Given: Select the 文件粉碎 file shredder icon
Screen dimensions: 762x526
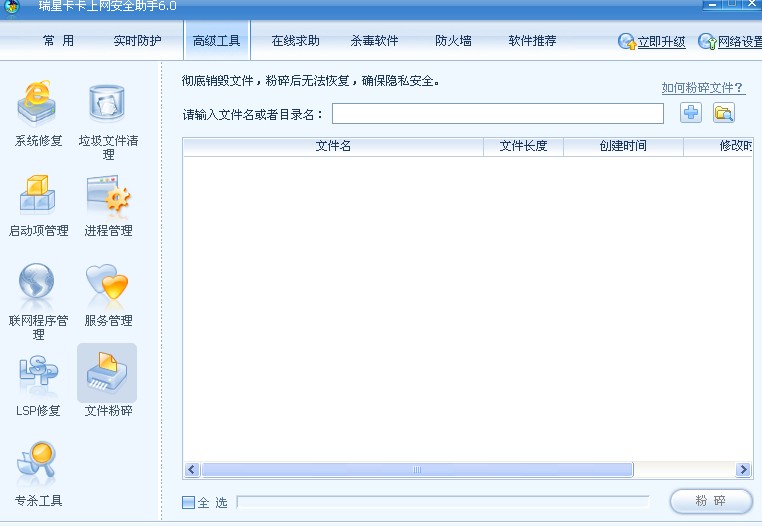Looking at the screenshot, I should click(x=107, y=373).
